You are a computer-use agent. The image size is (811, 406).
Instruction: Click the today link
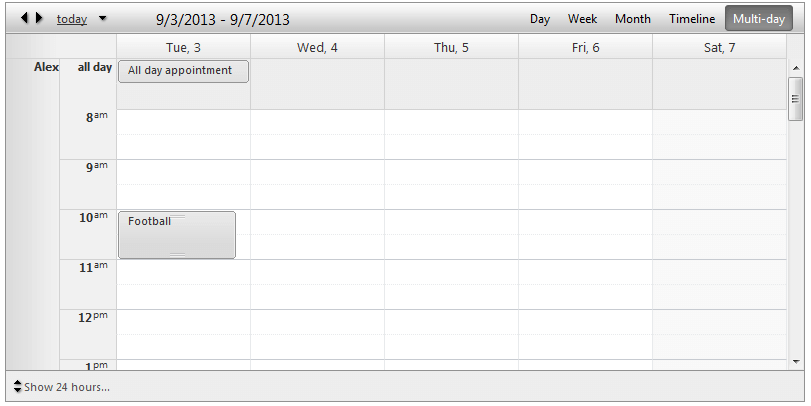(71, 19)
